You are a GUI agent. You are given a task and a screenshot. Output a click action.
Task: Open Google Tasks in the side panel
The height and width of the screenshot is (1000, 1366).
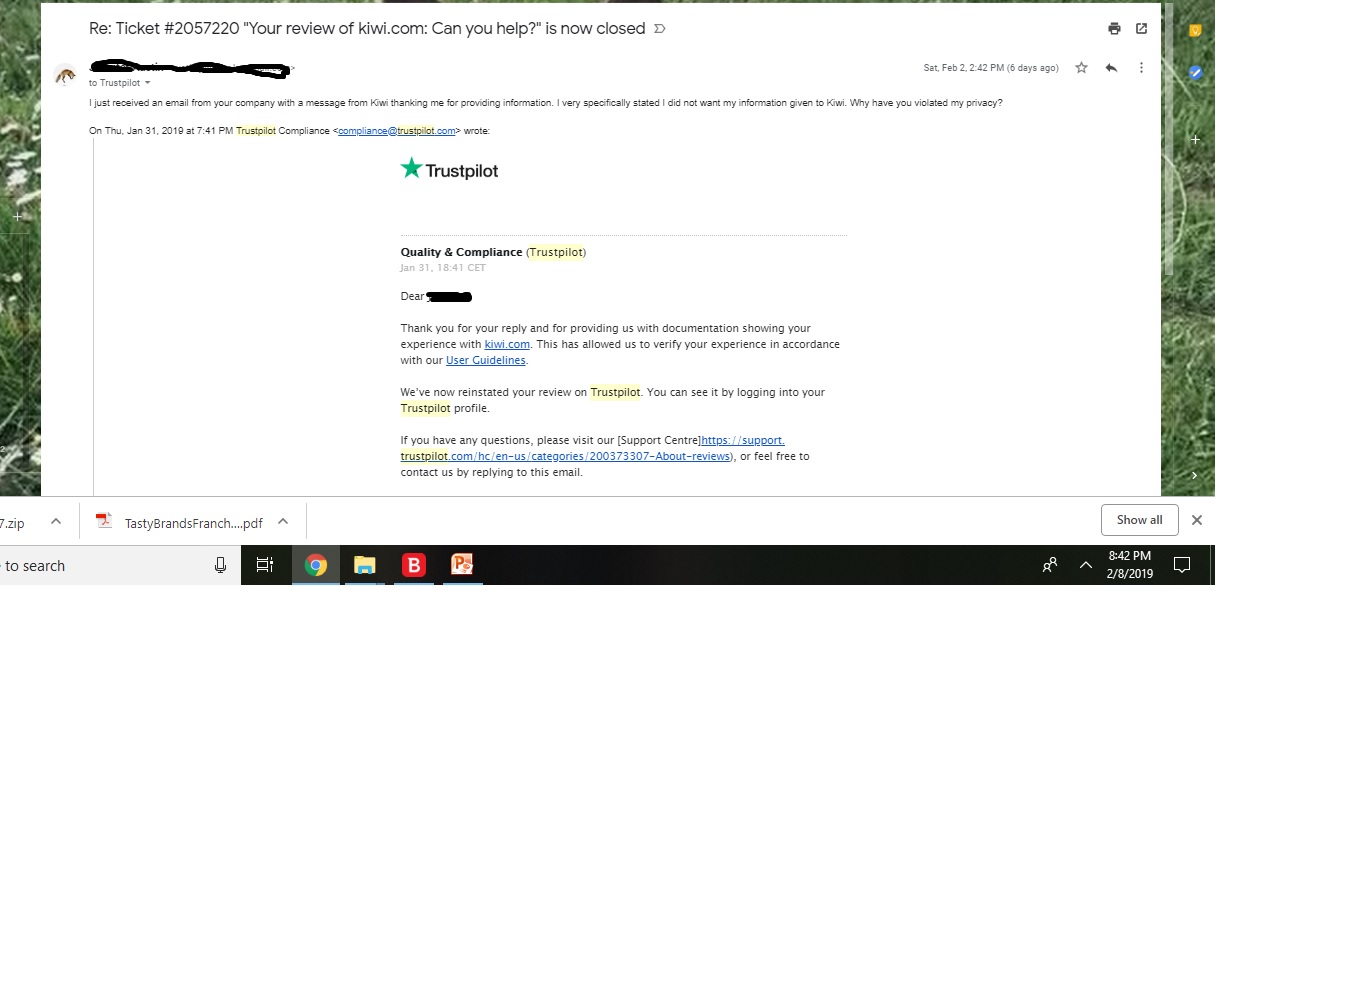pos(1196,73)
